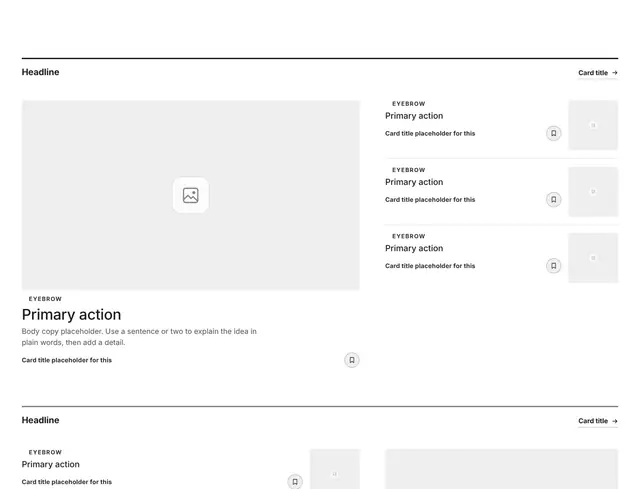The height and width of the screenshot is (489, 640).
Task: Click the second section's Headline text
Action: click(40, 420)
